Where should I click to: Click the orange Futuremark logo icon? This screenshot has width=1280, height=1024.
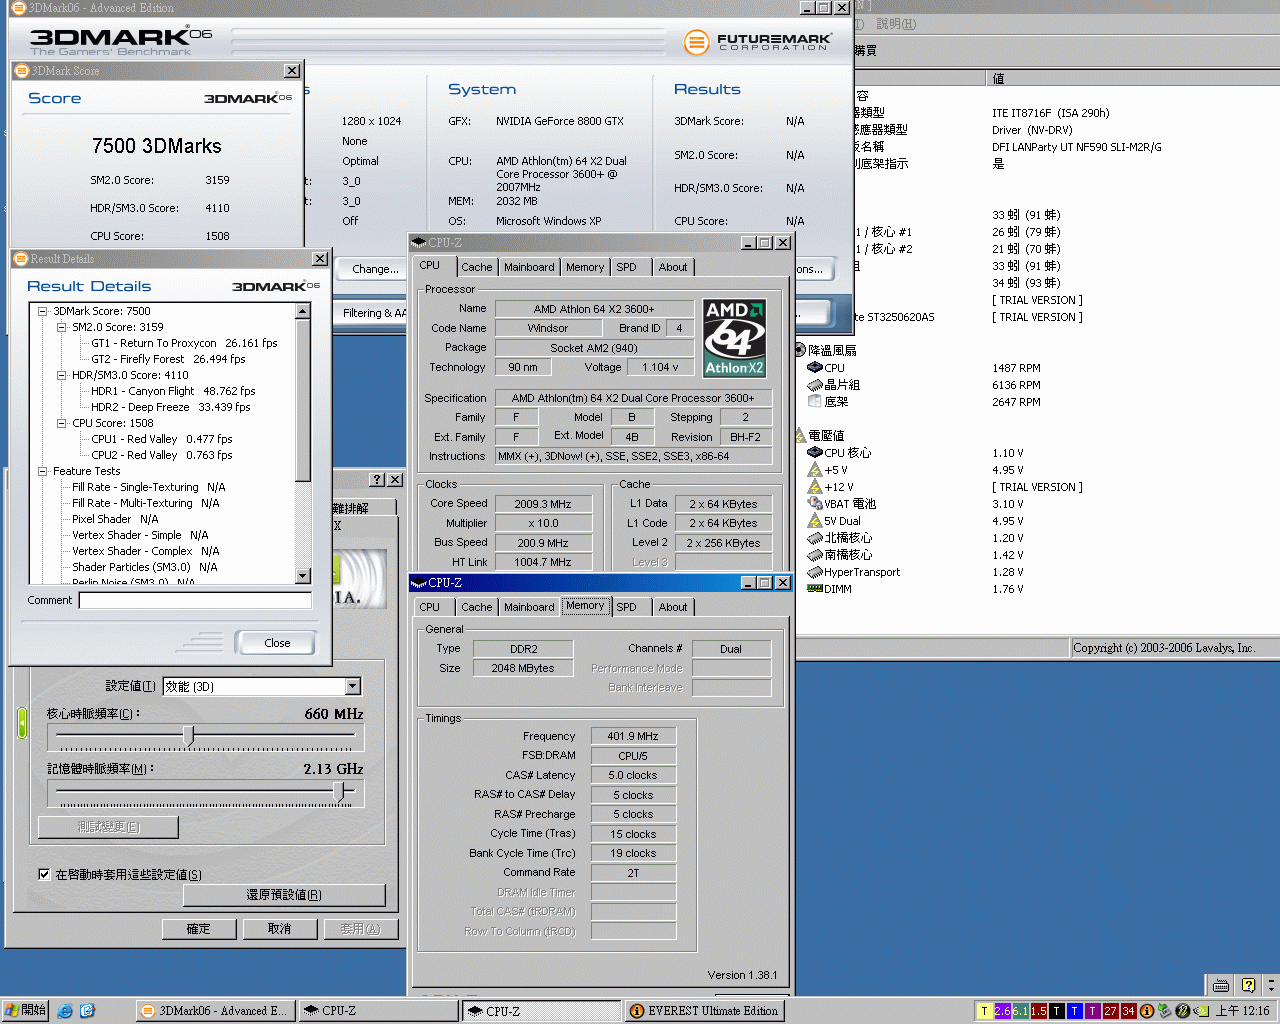coord(696,42)
